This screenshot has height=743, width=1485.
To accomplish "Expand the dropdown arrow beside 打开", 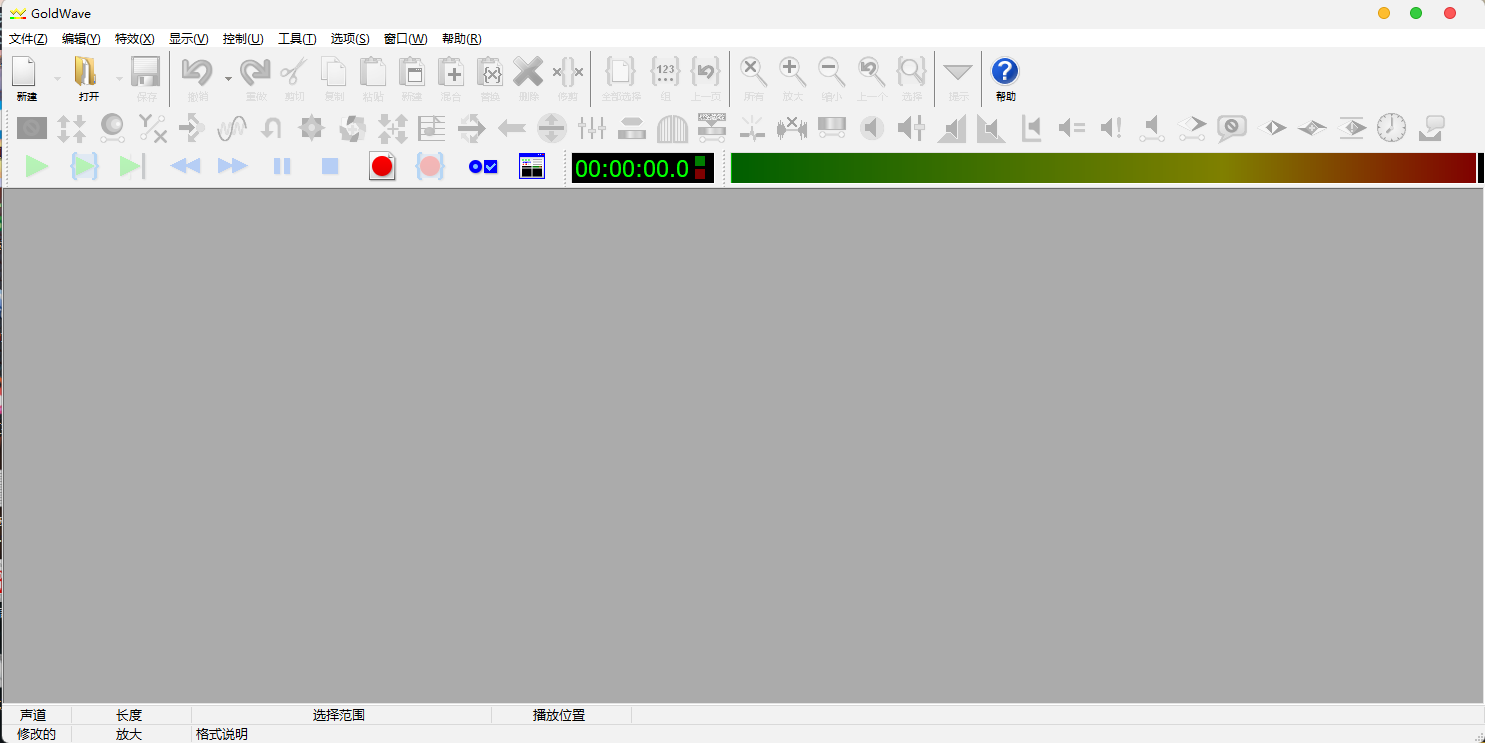I will click(x=119, y=78).
